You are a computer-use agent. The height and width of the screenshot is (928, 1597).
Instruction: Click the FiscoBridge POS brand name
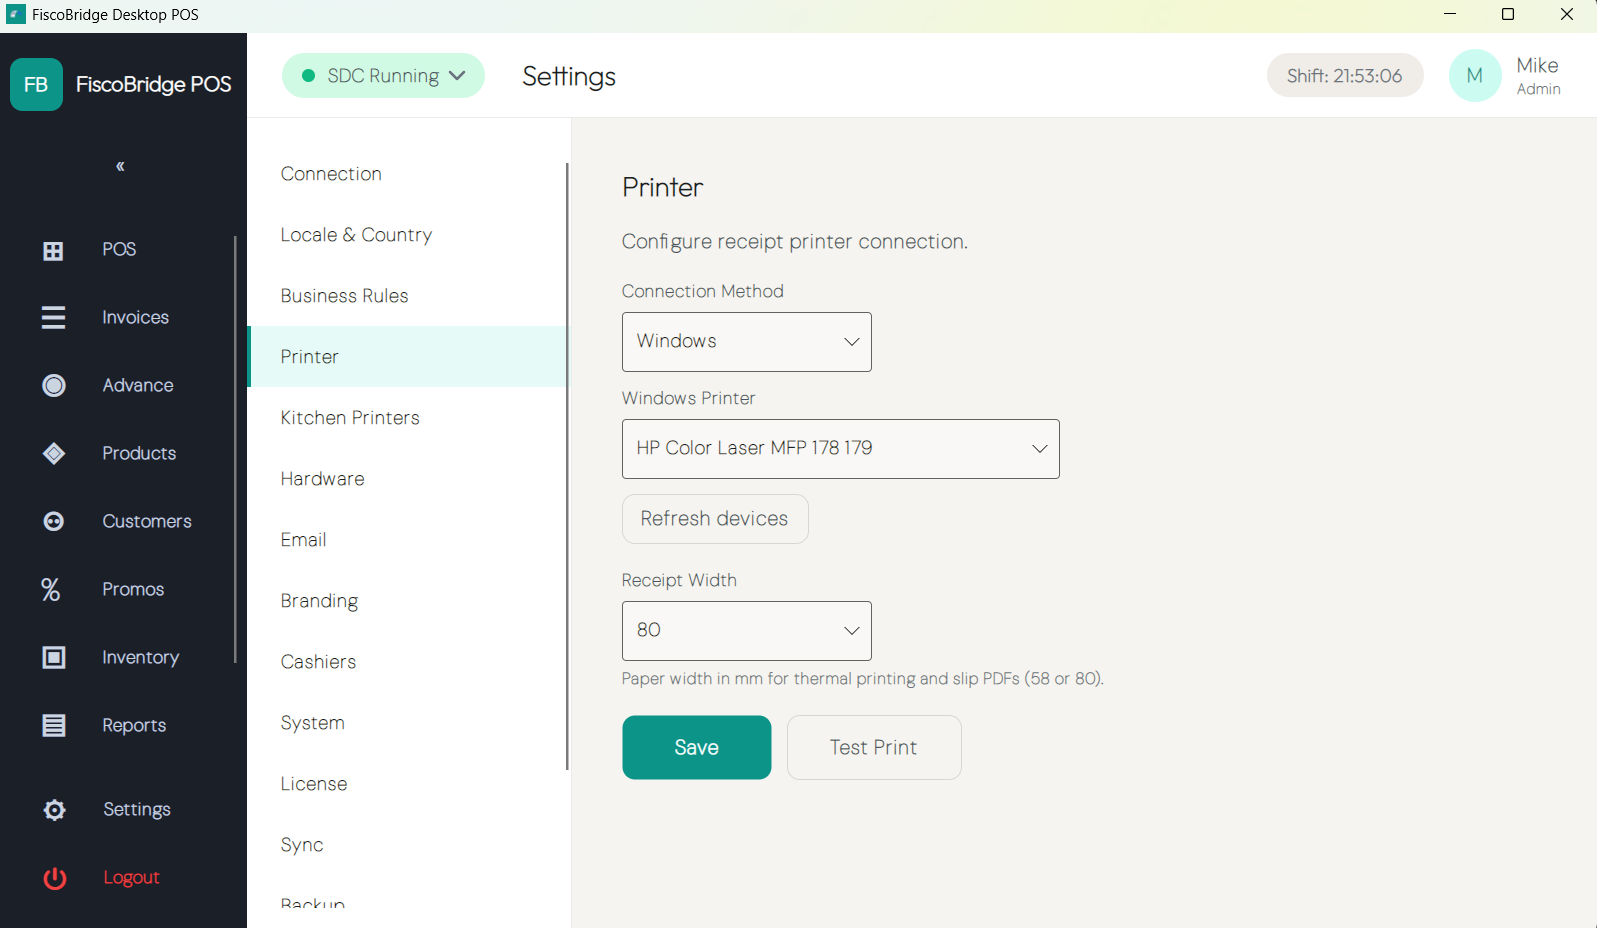click(x=154, y=84)
